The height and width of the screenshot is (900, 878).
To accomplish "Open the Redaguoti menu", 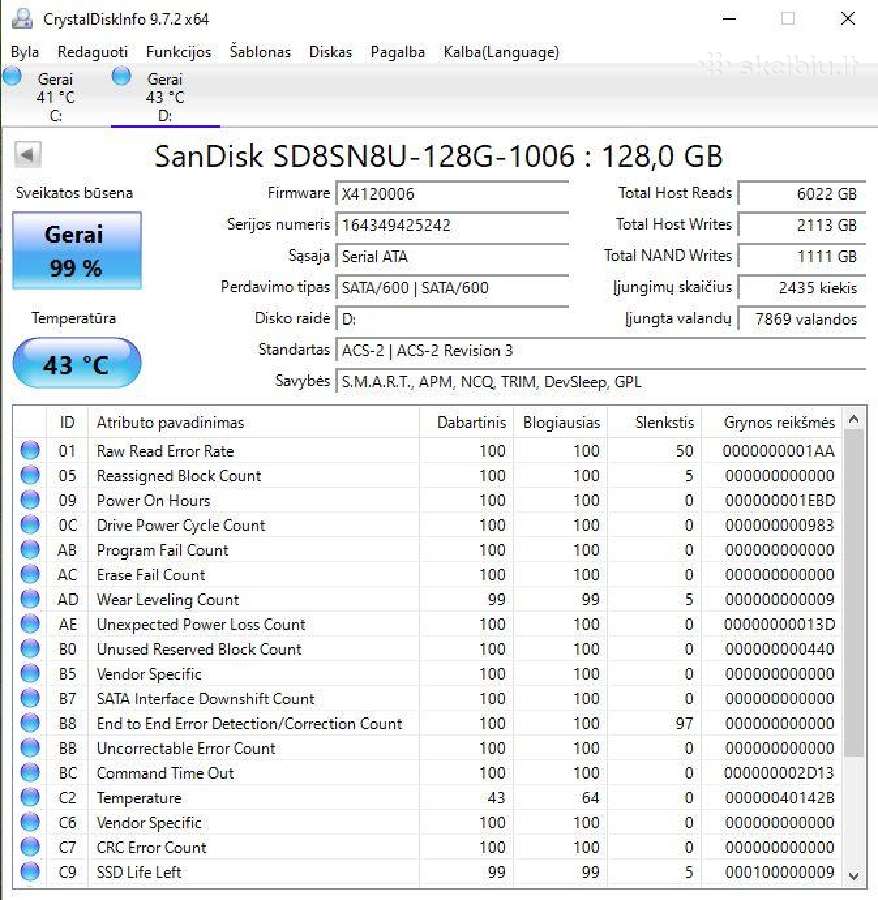I will (92, 52).
